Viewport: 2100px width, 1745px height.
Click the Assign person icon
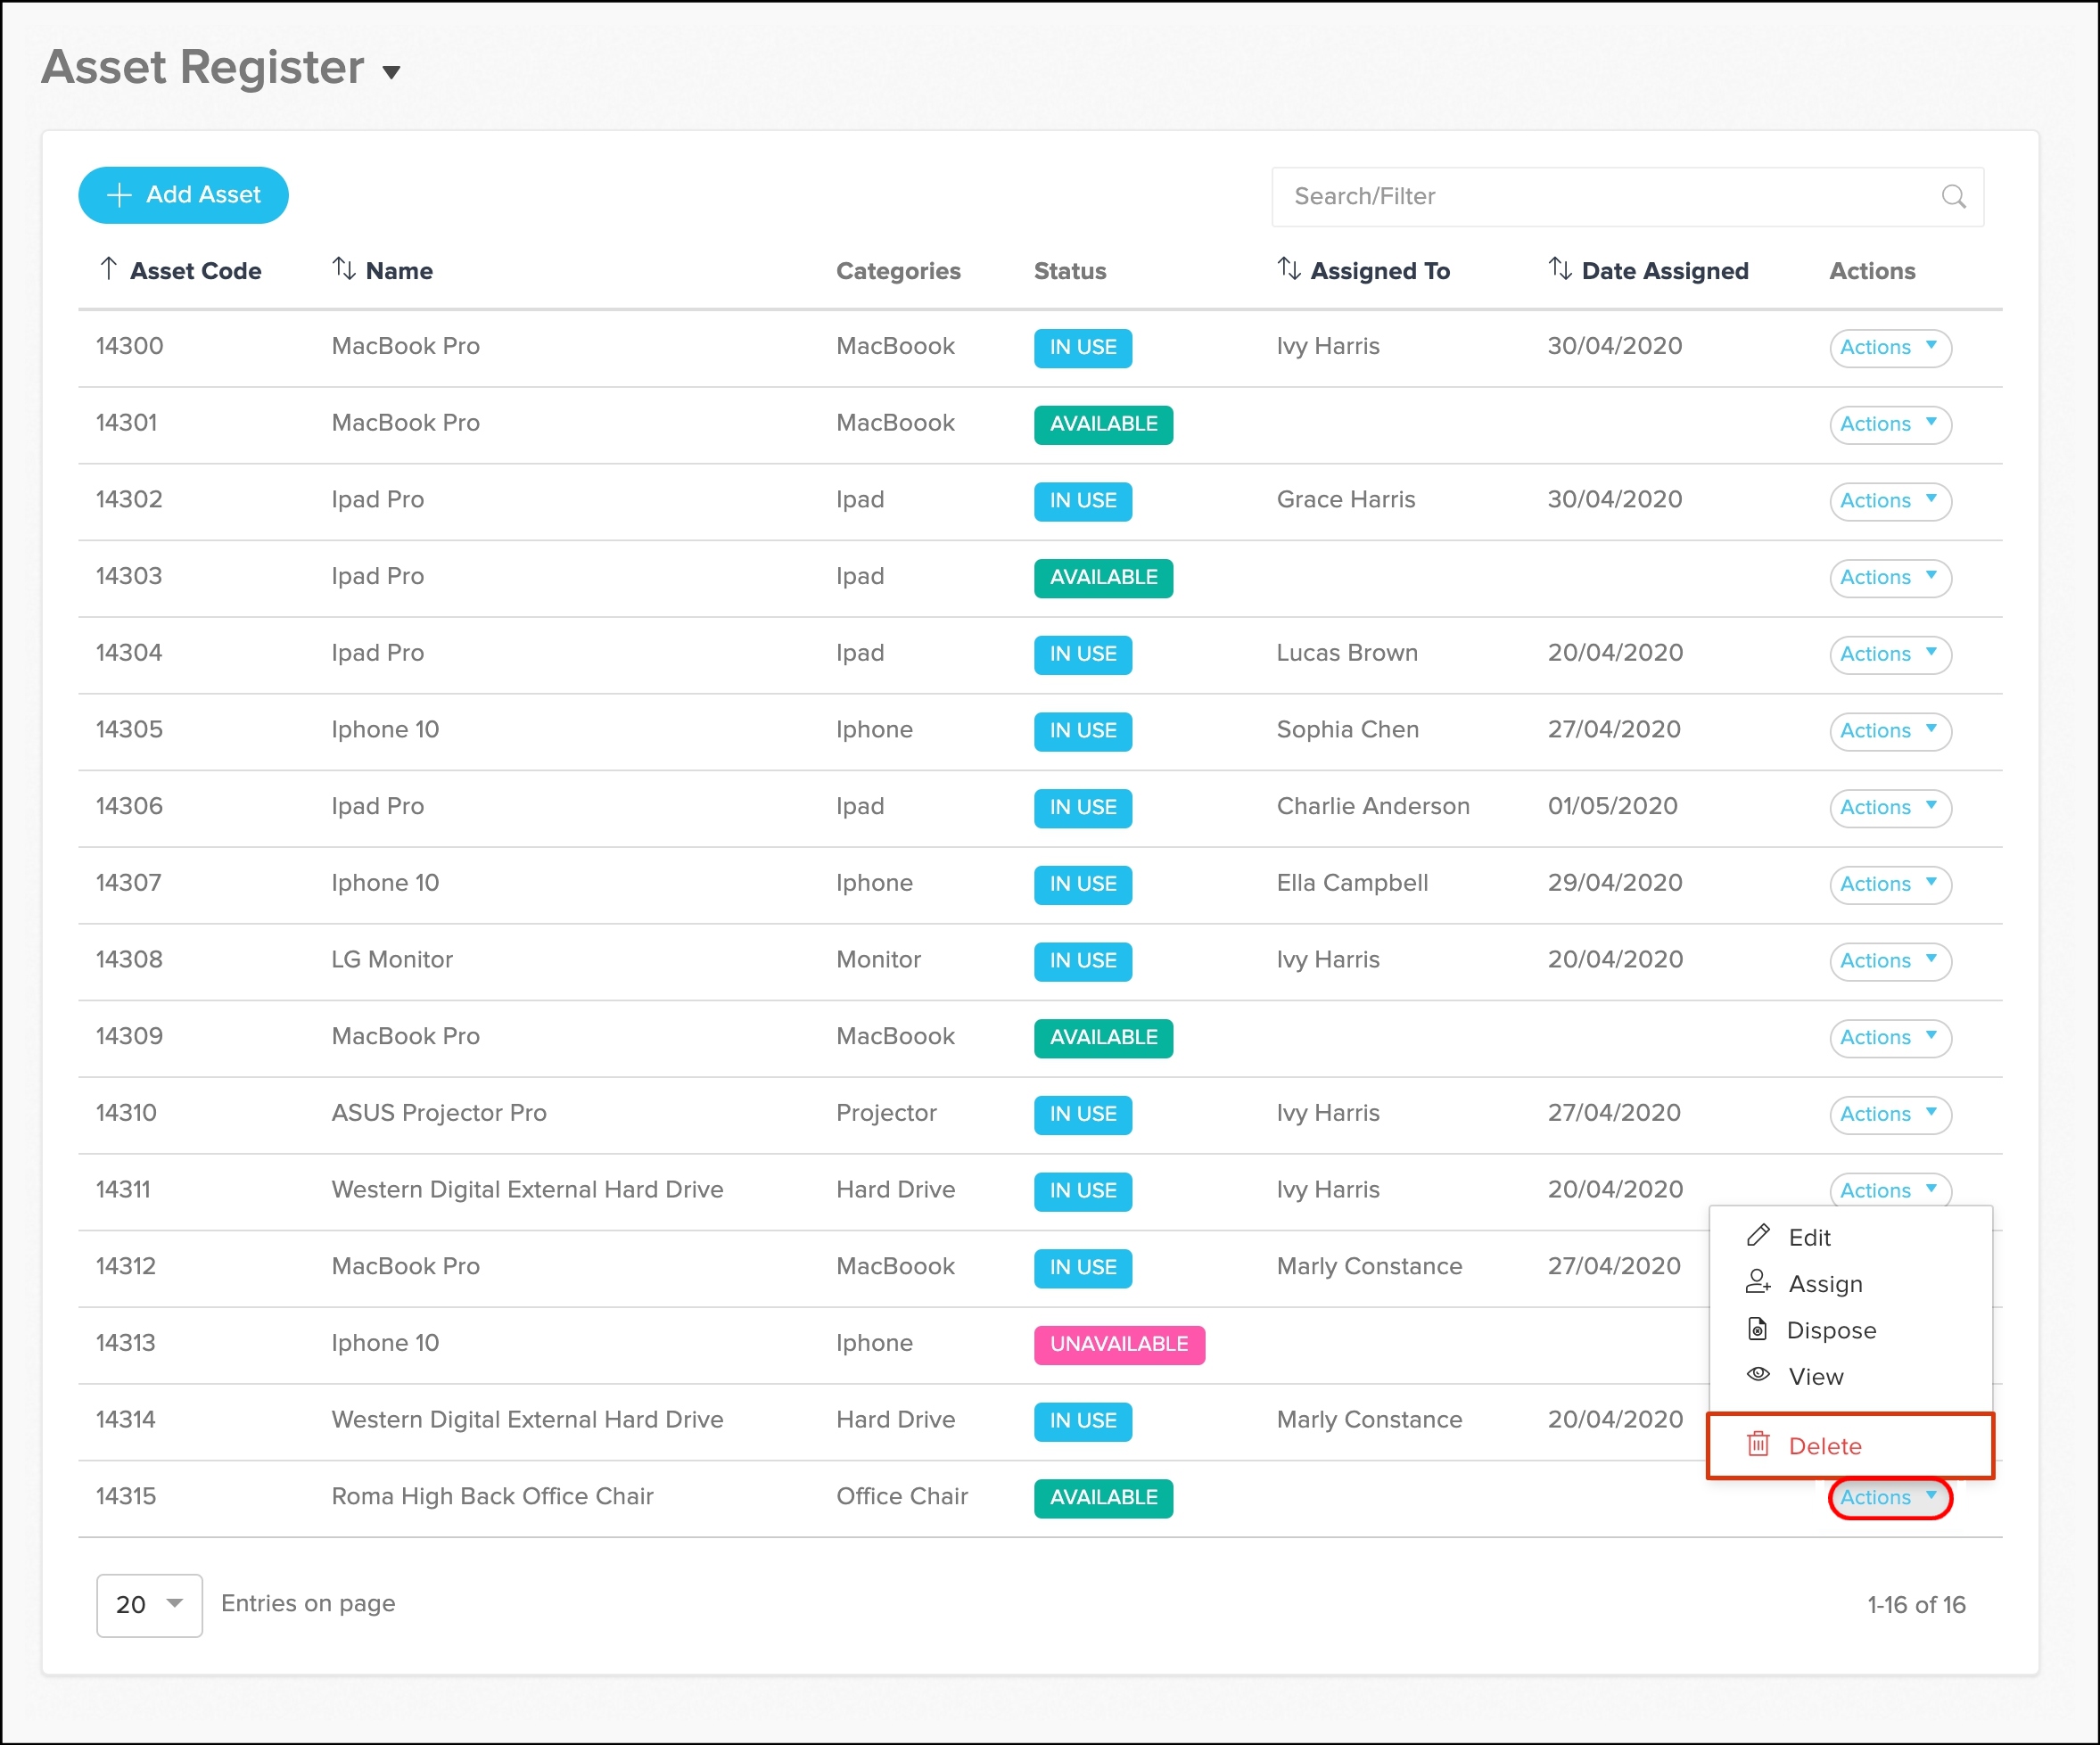click(x=1758, y=1282)
